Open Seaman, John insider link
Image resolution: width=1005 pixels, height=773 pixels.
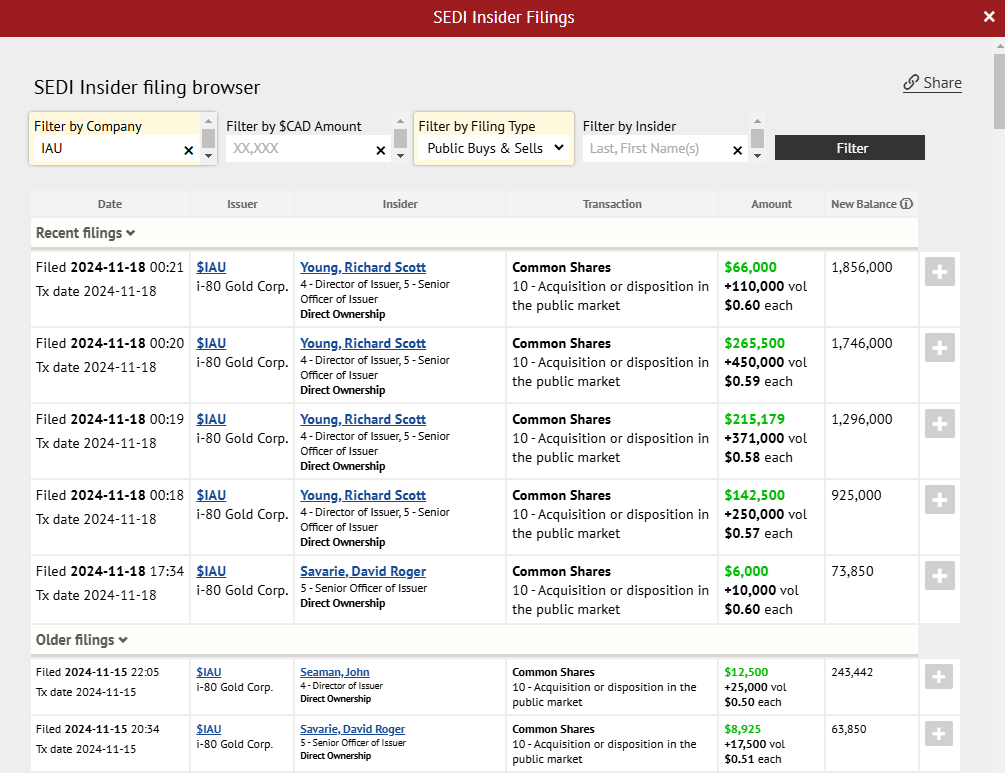pyautogui.click(x=334, y=672)
